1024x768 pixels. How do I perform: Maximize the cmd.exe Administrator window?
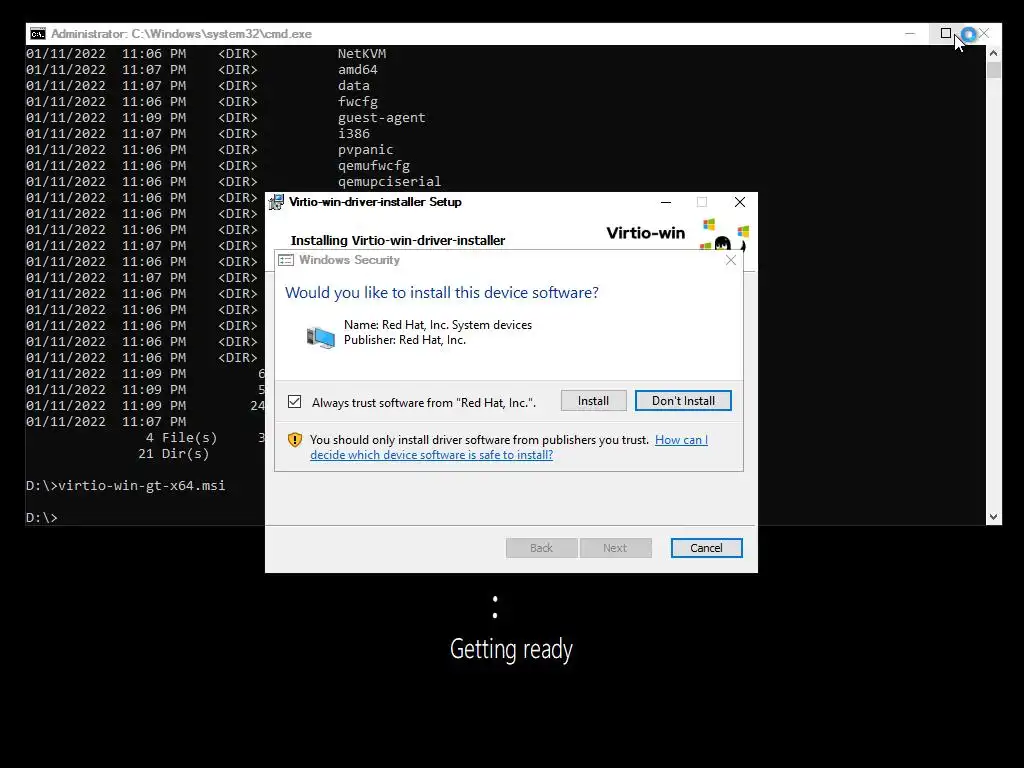click(946, 33)
